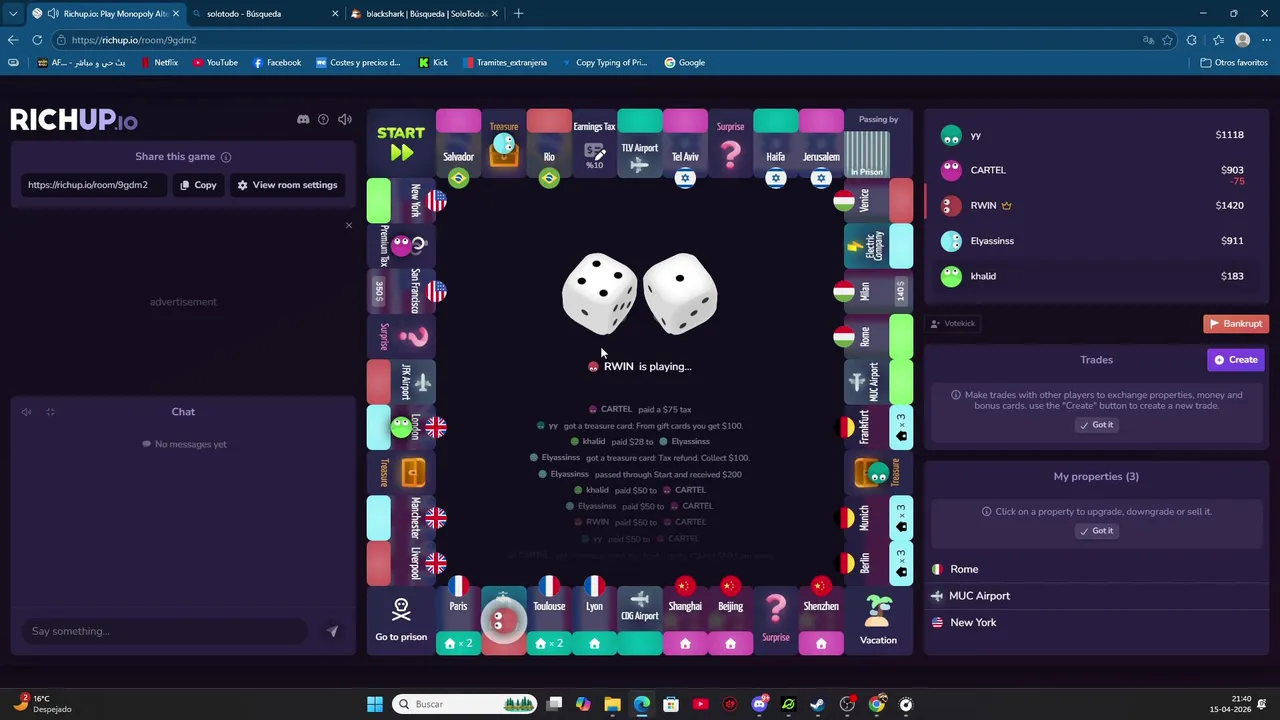Open TLV Airport tile

coord(640,143)
